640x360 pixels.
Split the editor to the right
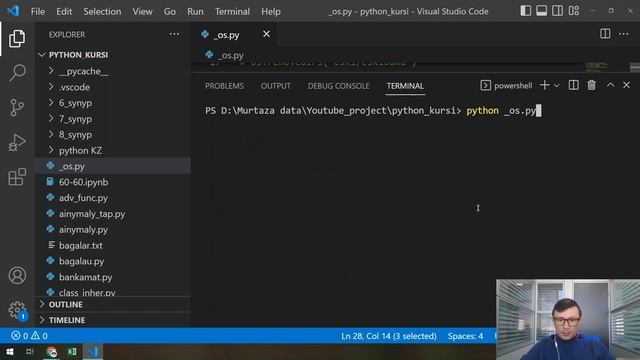[605, 34]
